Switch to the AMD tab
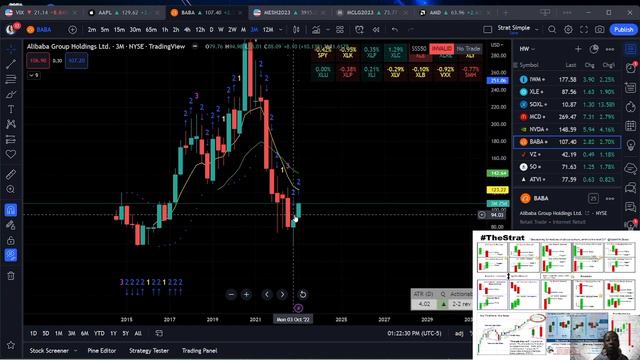Viewport: 640px width, 360px height. click(456, 13)
